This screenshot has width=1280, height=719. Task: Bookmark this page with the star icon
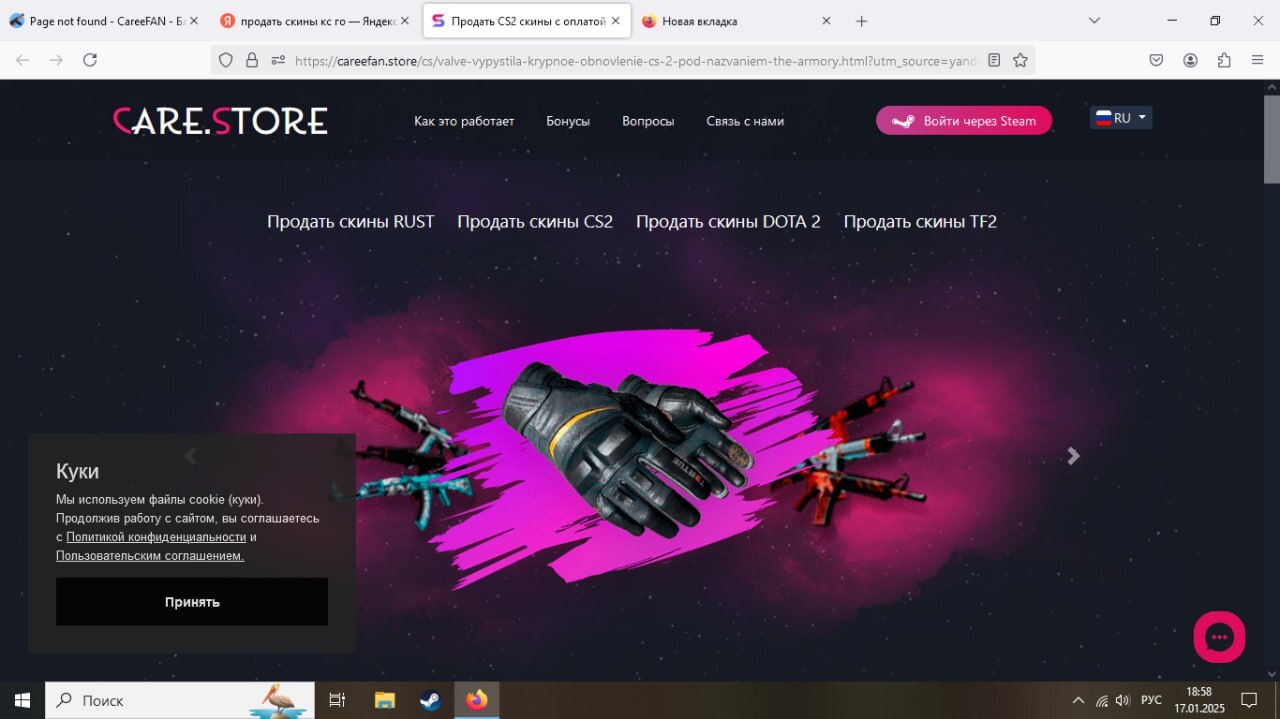(1020, 60)
